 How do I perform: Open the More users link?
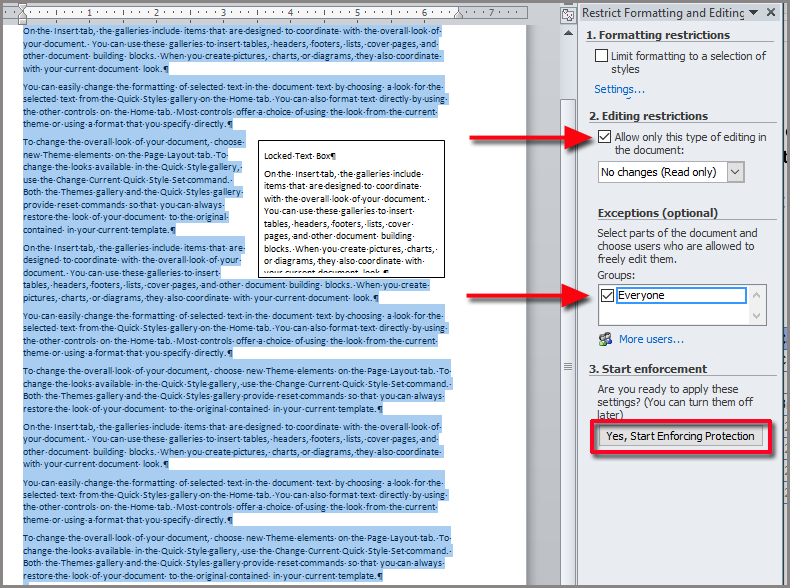[651, 339]
